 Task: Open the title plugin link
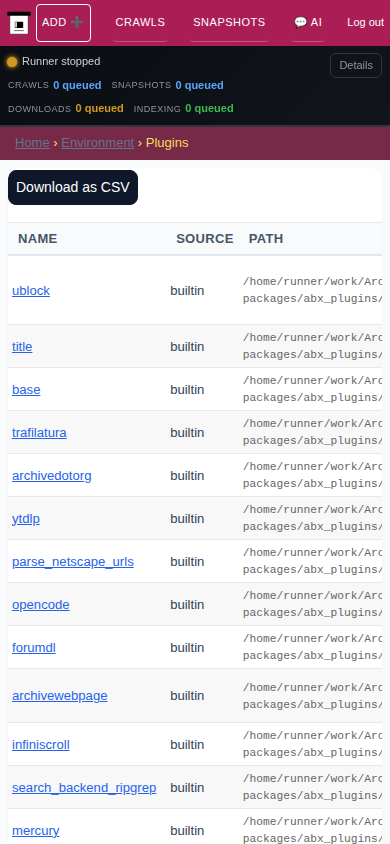[22, 347]
